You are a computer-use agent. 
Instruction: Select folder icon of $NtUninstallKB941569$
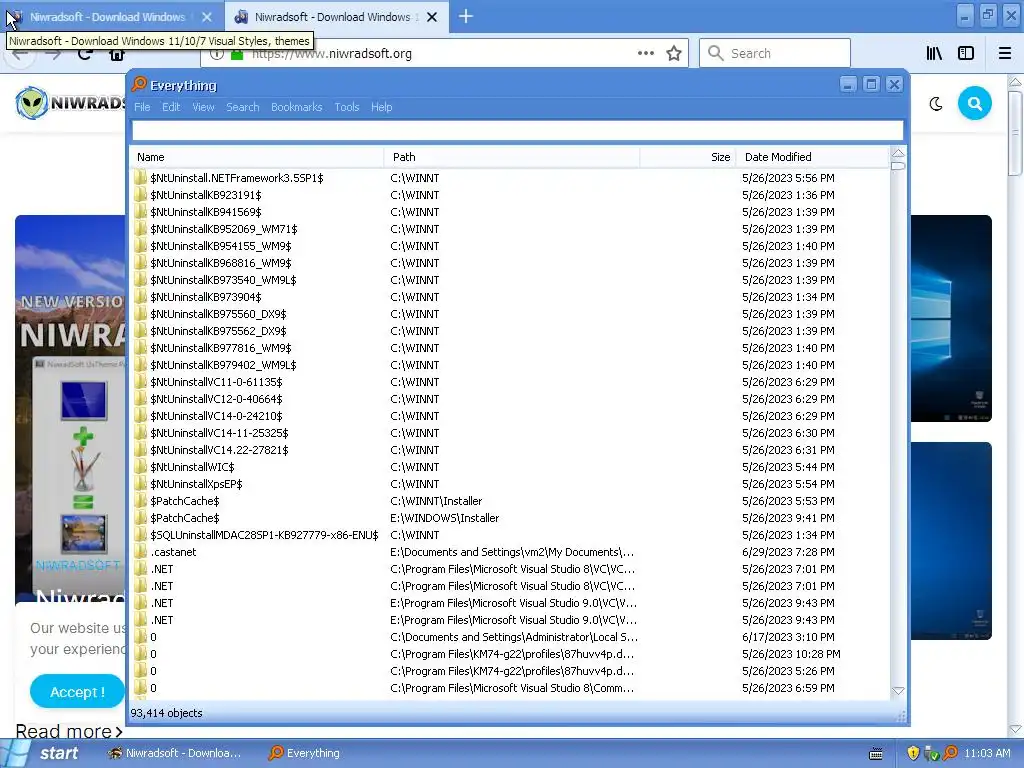pyautogui.click(x=140, y=212)
